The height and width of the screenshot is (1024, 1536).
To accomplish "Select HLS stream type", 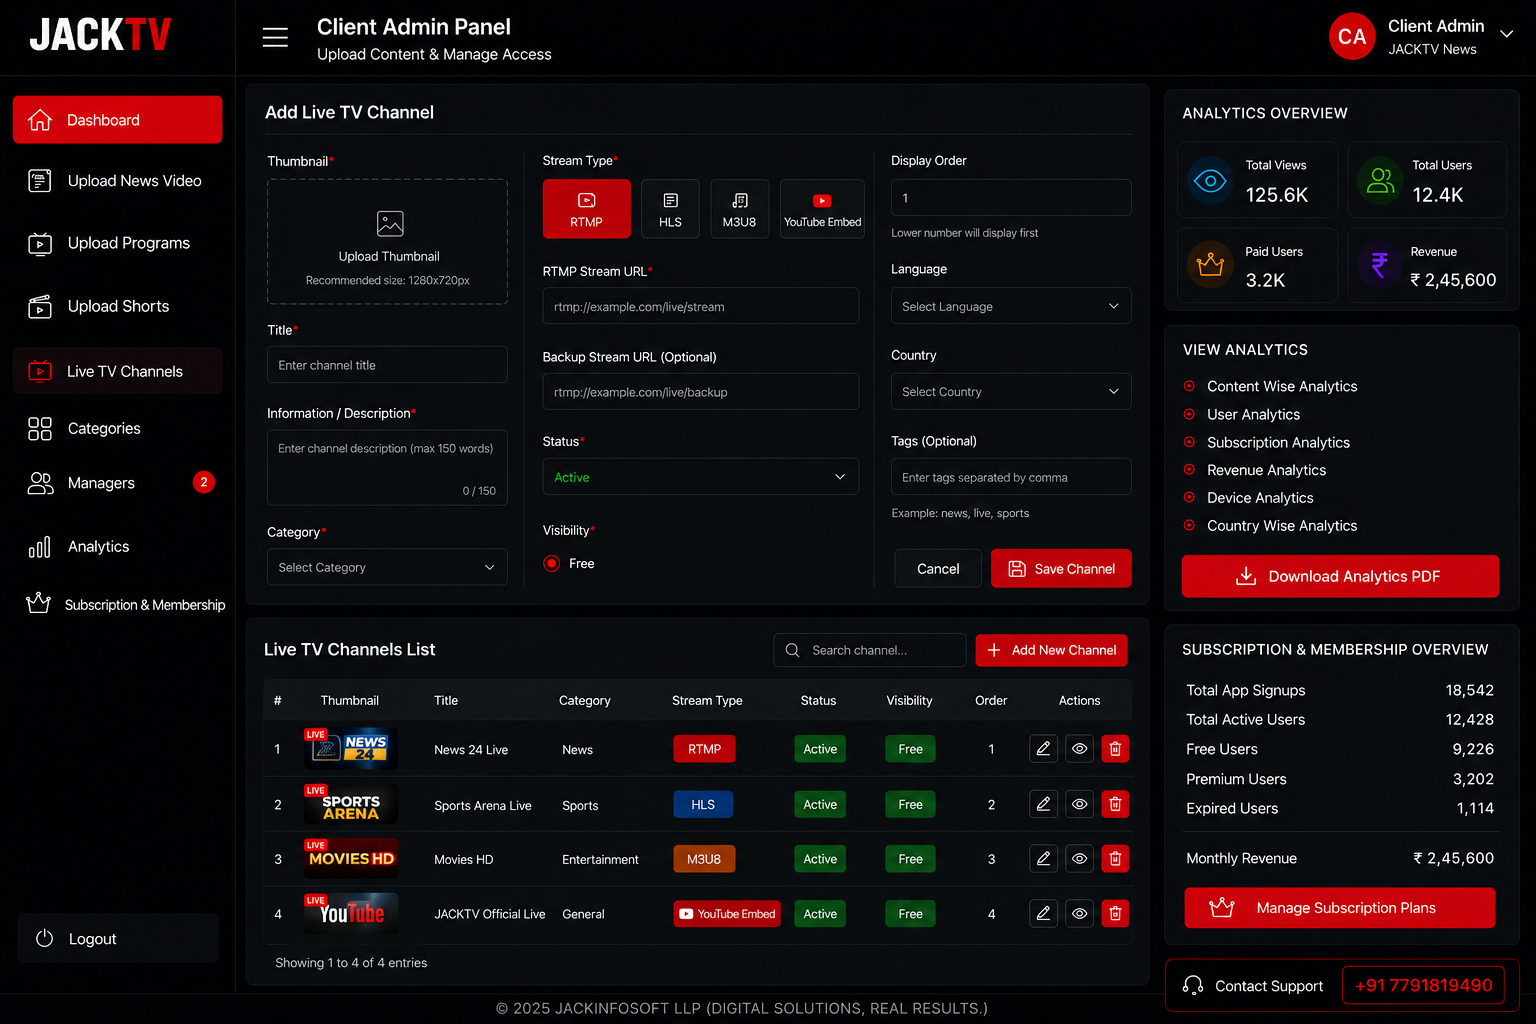I will 670,208.
